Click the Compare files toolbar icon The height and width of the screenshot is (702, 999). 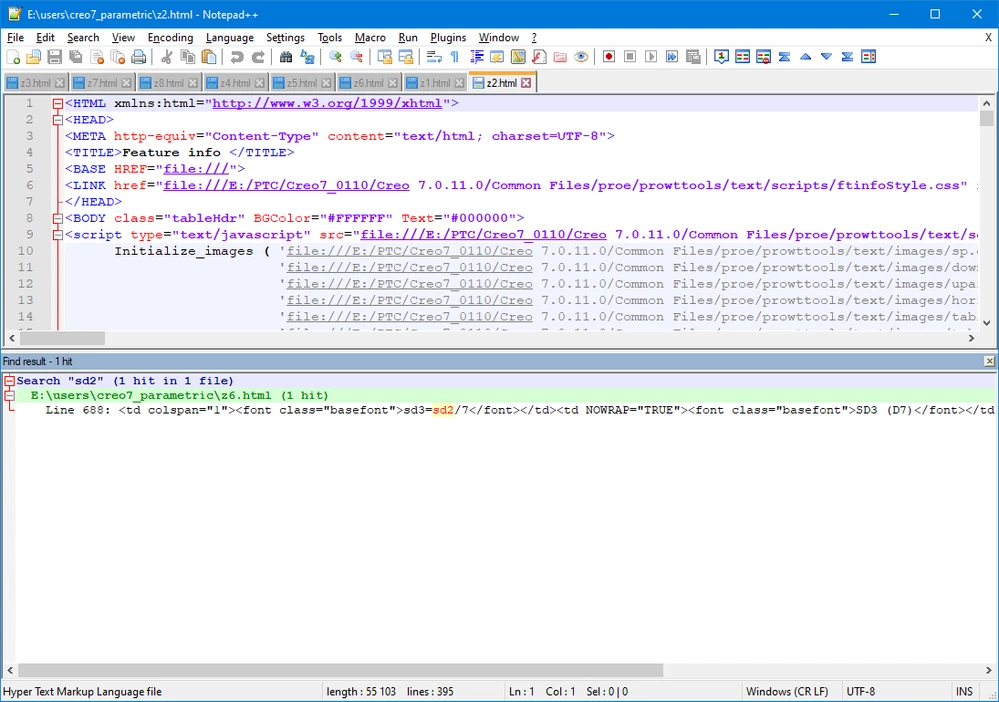click(x=742, y=57)
